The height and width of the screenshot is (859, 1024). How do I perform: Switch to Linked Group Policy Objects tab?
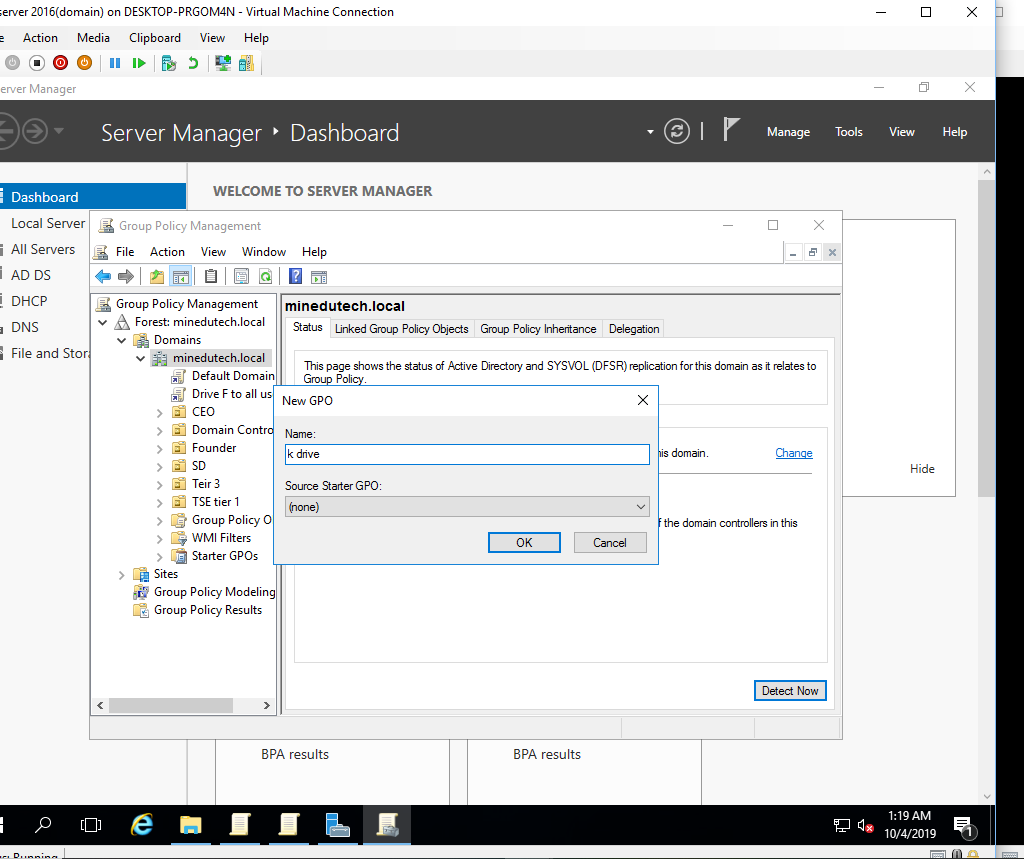(x=401, y=328)
